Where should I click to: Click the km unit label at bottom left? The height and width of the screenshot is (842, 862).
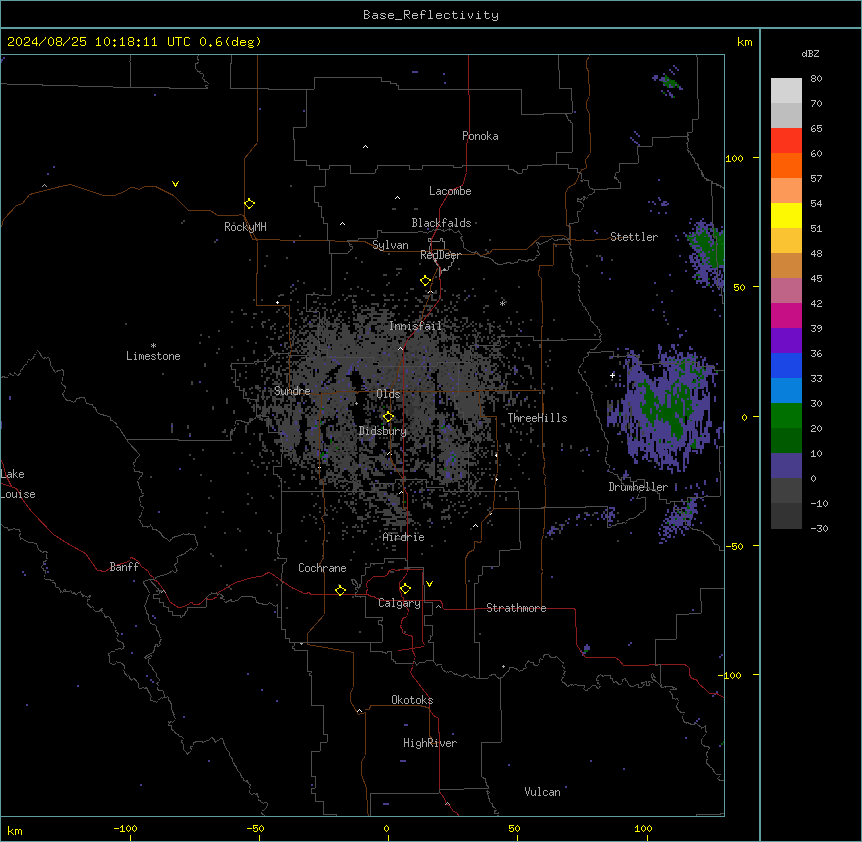click(x=15, y=831)
